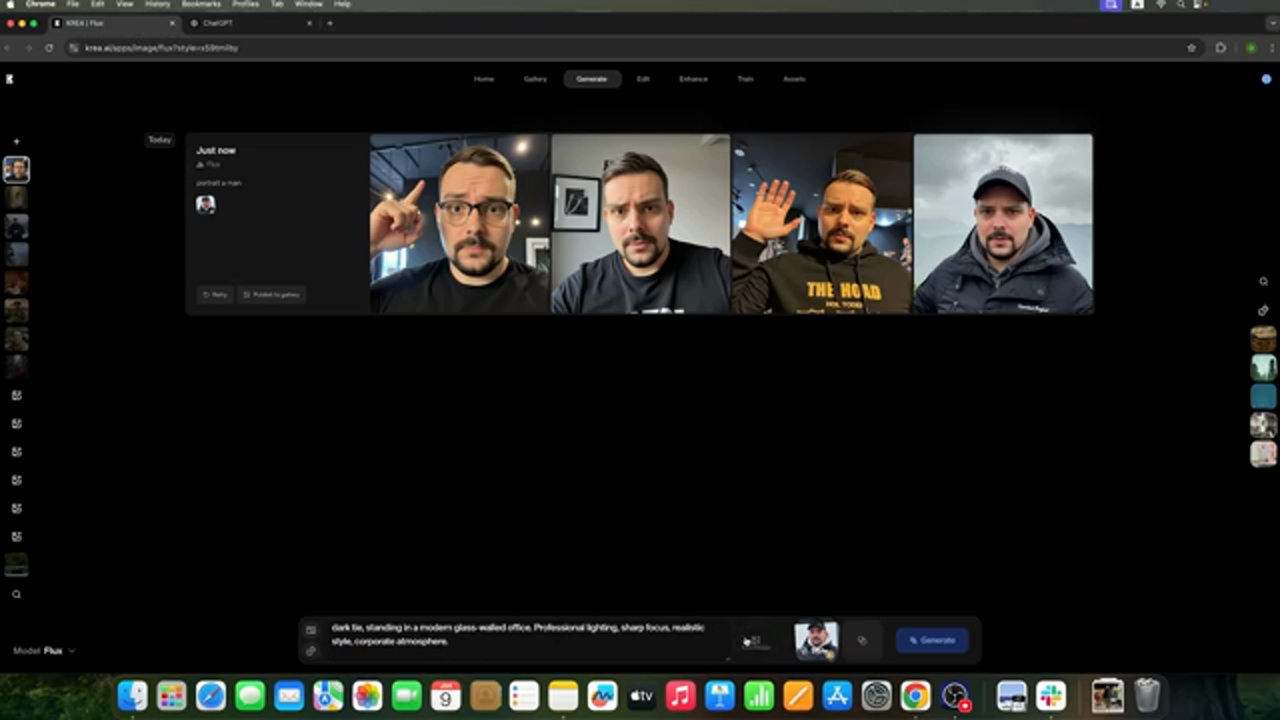Open generated image of man in The Road hoodie
The width and height of the screenshot is (1280, 720).
[822, 224]
